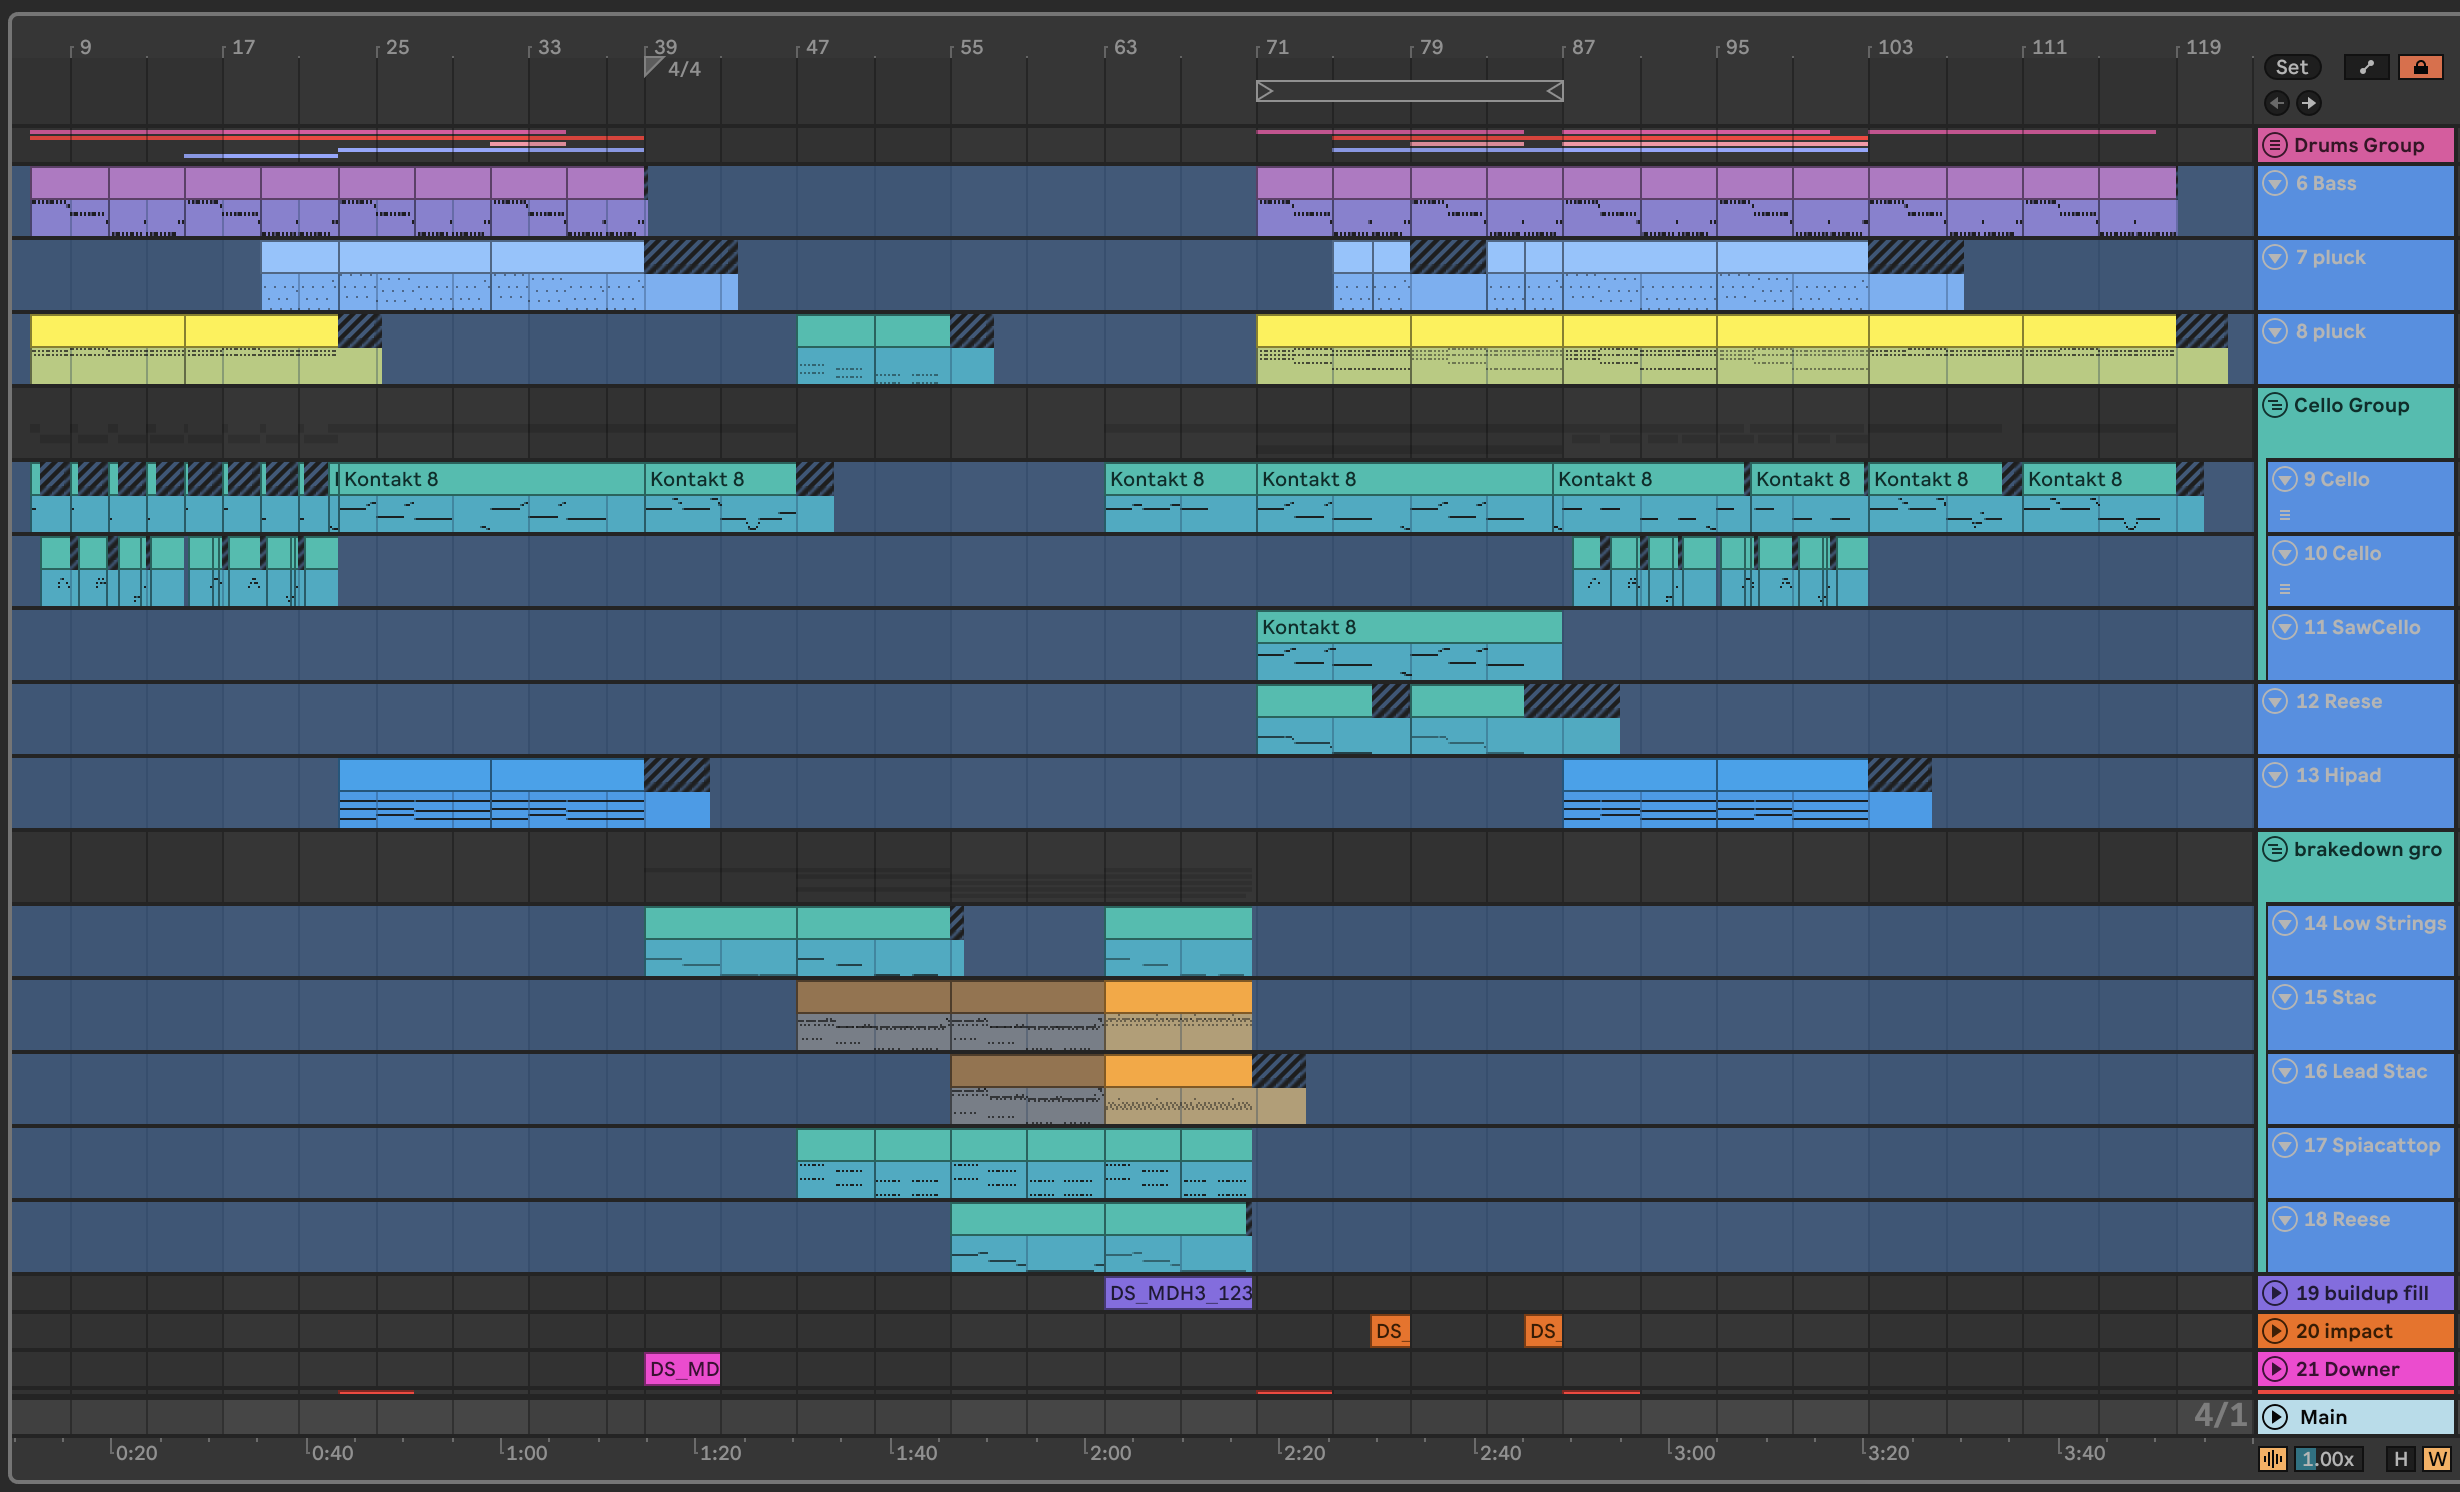Screen dimensions: 2460x1492
Task: Collapse the Drums Group track icon
Action: 2275,145
